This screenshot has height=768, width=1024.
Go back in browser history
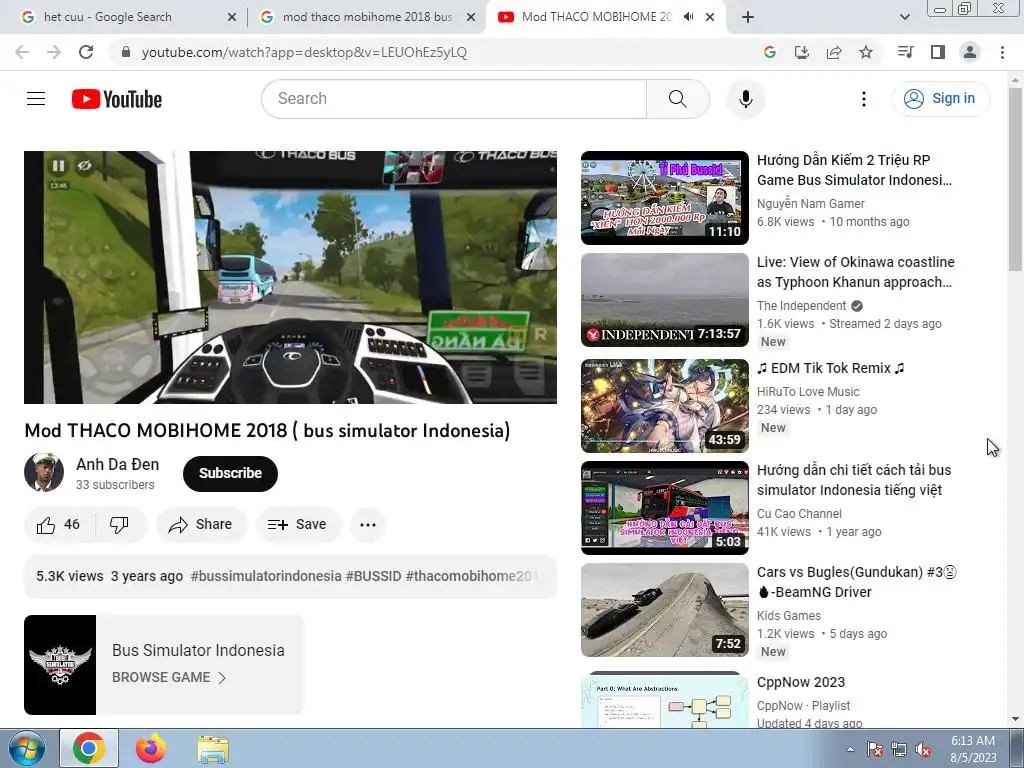[x=22, y=52]
